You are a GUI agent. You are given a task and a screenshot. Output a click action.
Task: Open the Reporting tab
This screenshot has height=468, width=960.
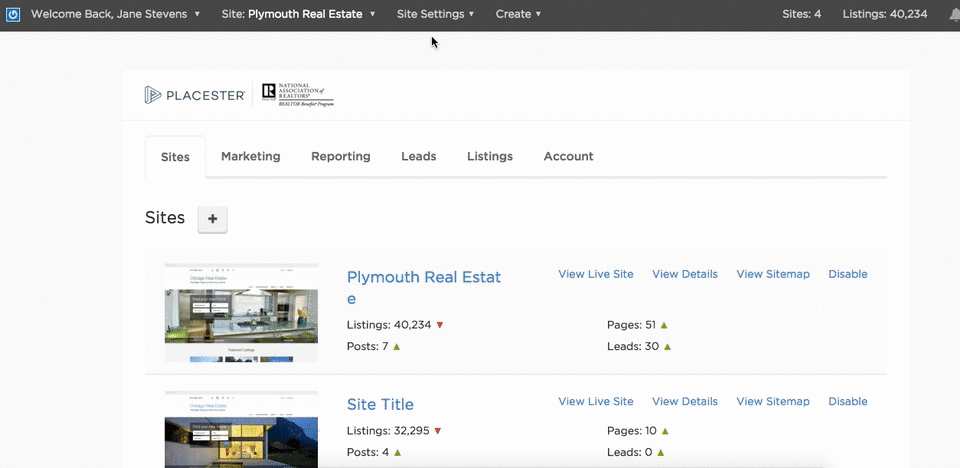point(340,156)
